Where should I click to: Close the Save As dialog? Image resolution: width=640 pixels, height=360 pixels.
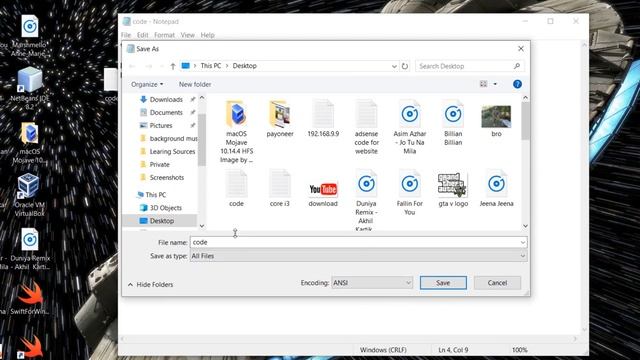[521, 49]
